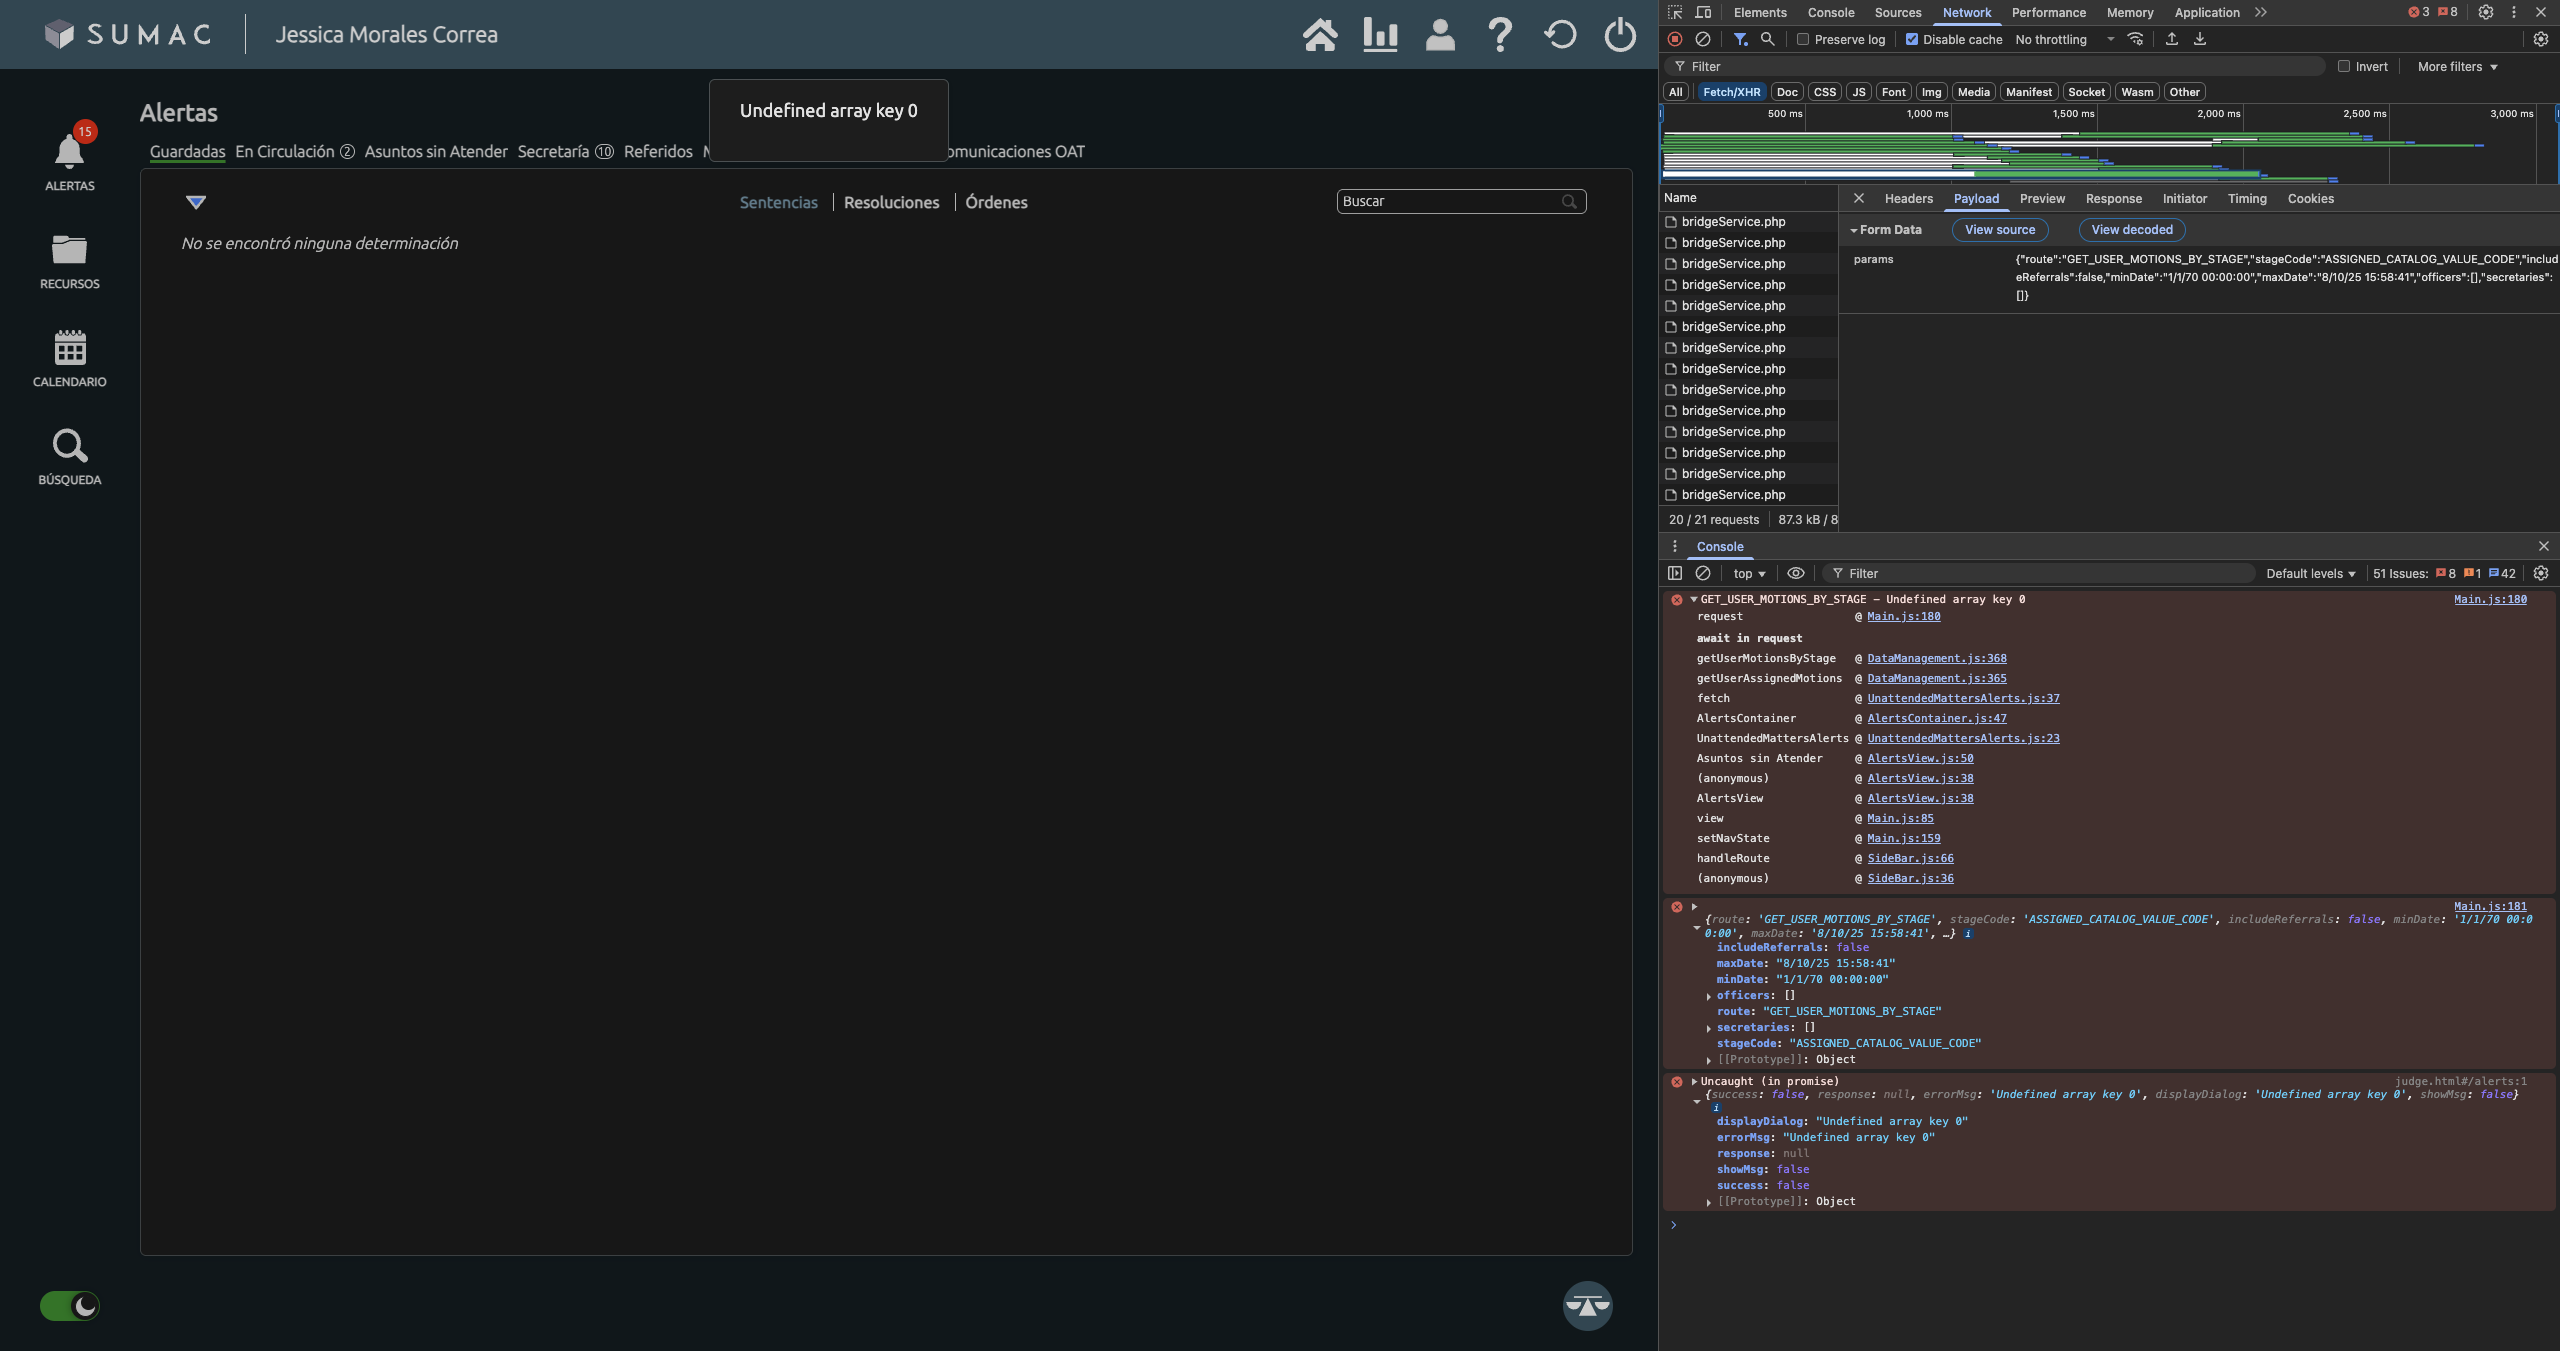Open the user profile icon
The image size is (2560, 1351).
[1439, 35]
